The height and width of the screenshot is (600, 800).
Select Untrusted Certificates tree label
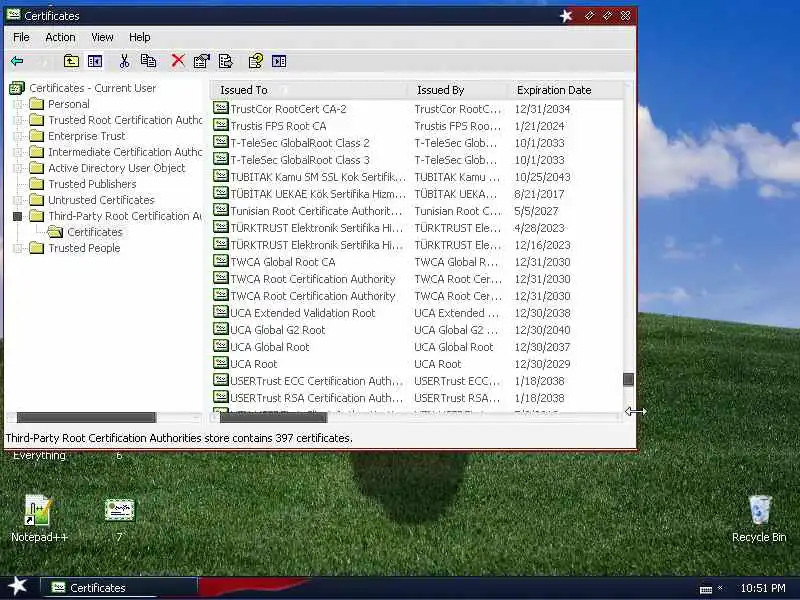tap(101, 200)
